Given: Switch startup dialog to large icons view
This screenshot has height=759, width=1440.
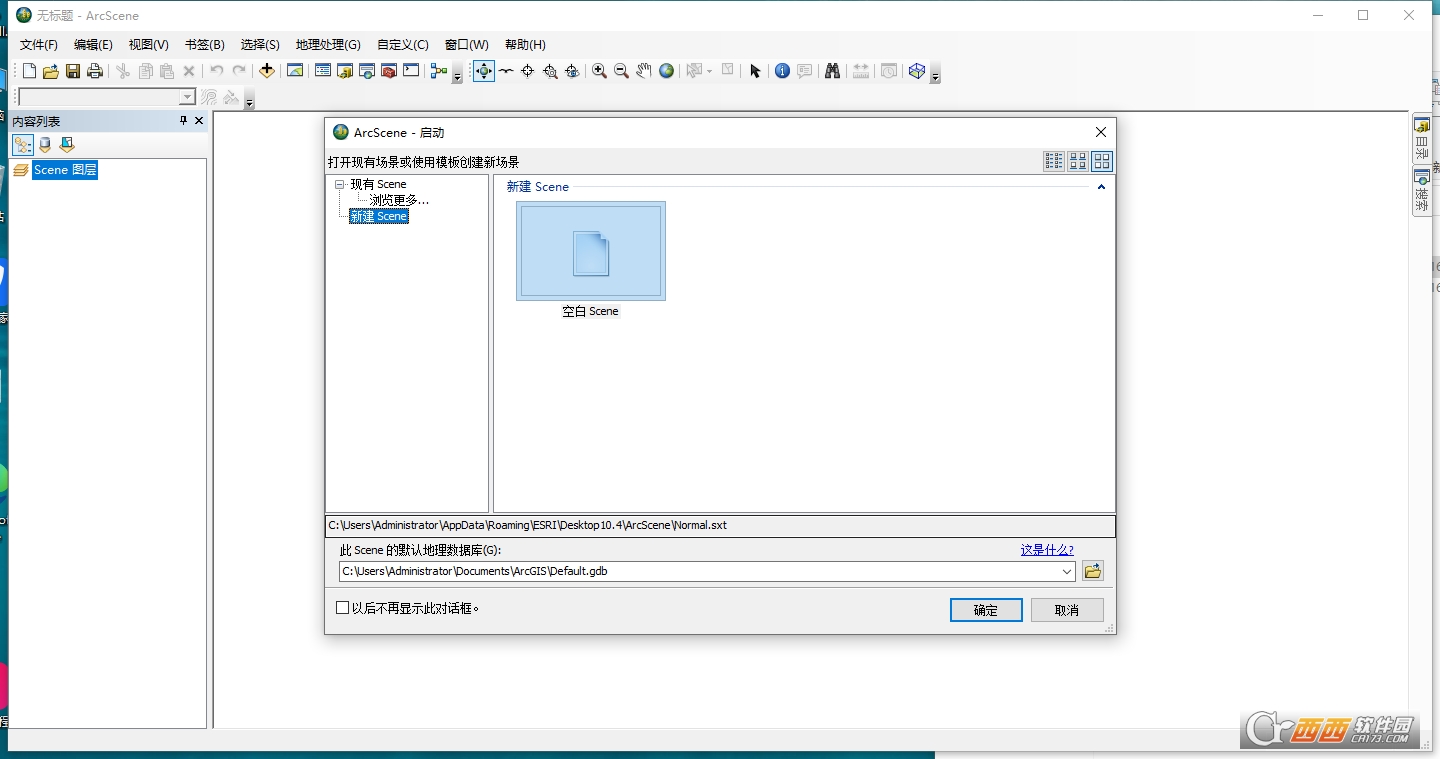Looking at the screenshot, I should click(1101, 161).
